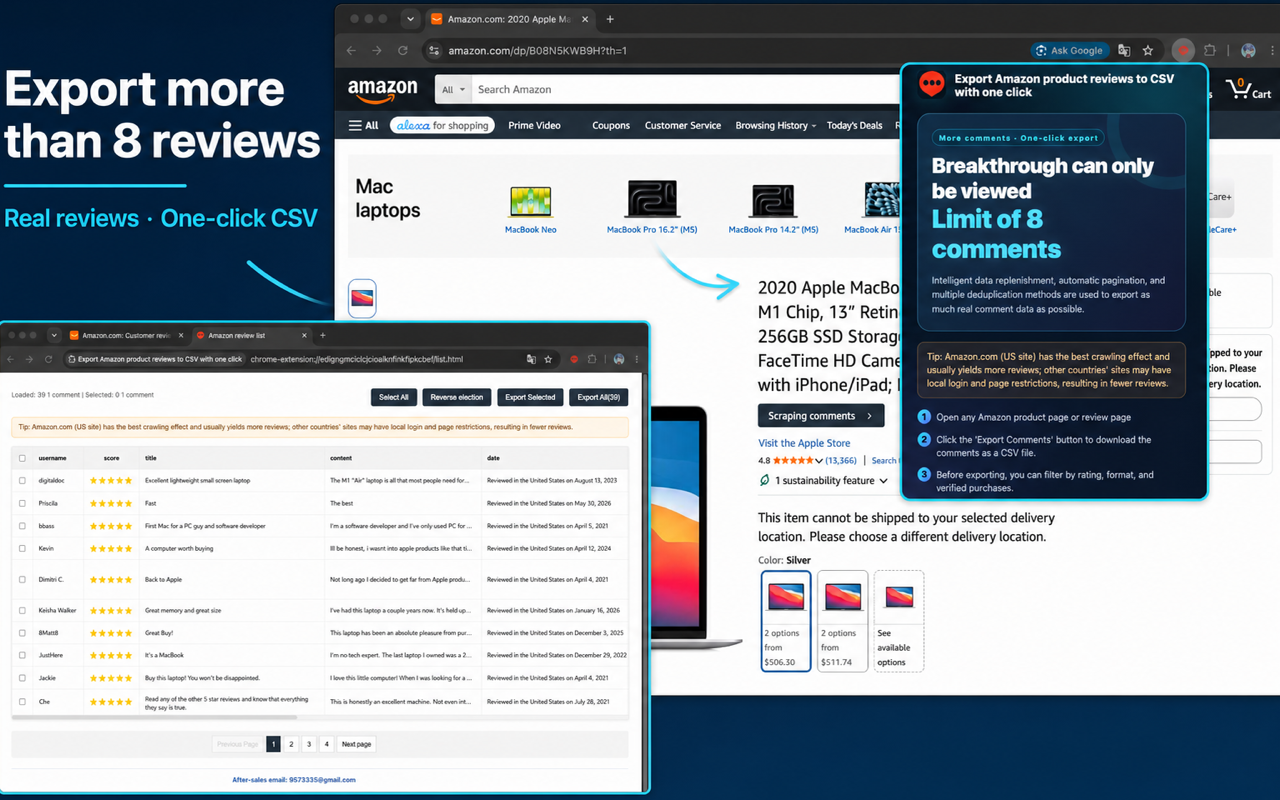Open tab search dropdown in Amazon product window
This screenshot has height=800, width=1280.
click(x=409, y=19)
